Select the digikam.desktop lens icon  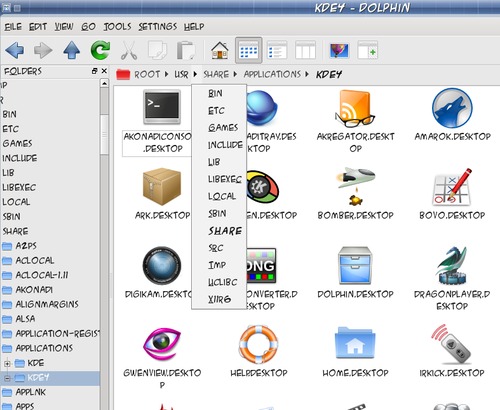click(162, 266)
